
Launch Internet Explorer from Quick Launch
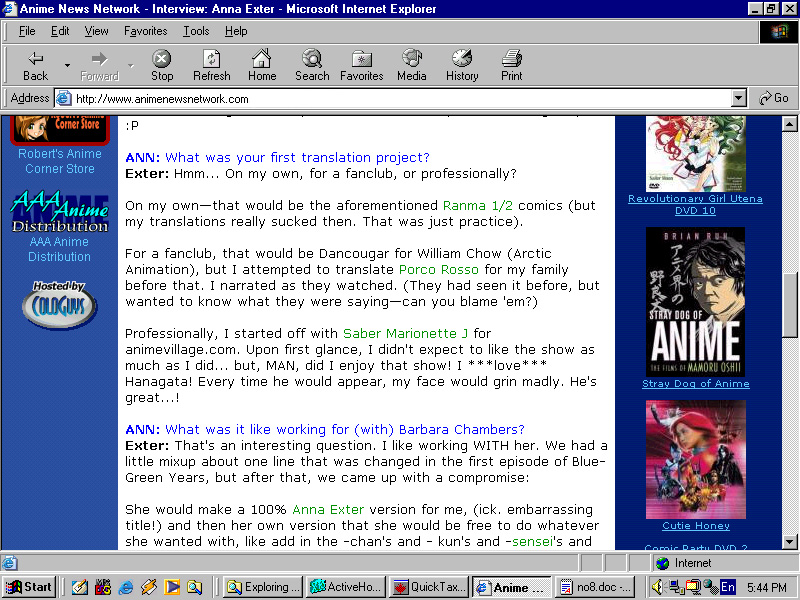pos(126,587)
